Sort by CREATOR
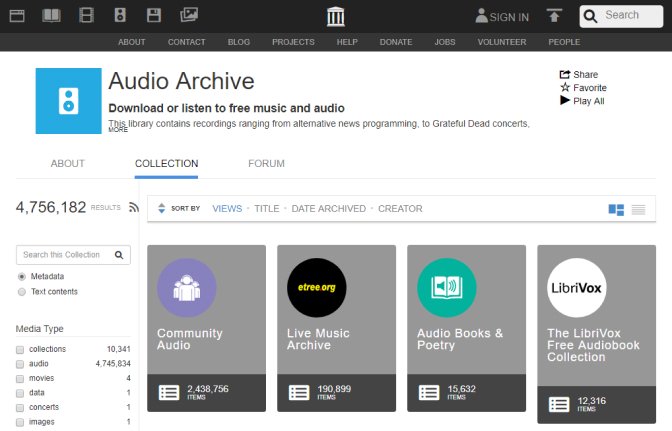672x431 pixels. 400,209
